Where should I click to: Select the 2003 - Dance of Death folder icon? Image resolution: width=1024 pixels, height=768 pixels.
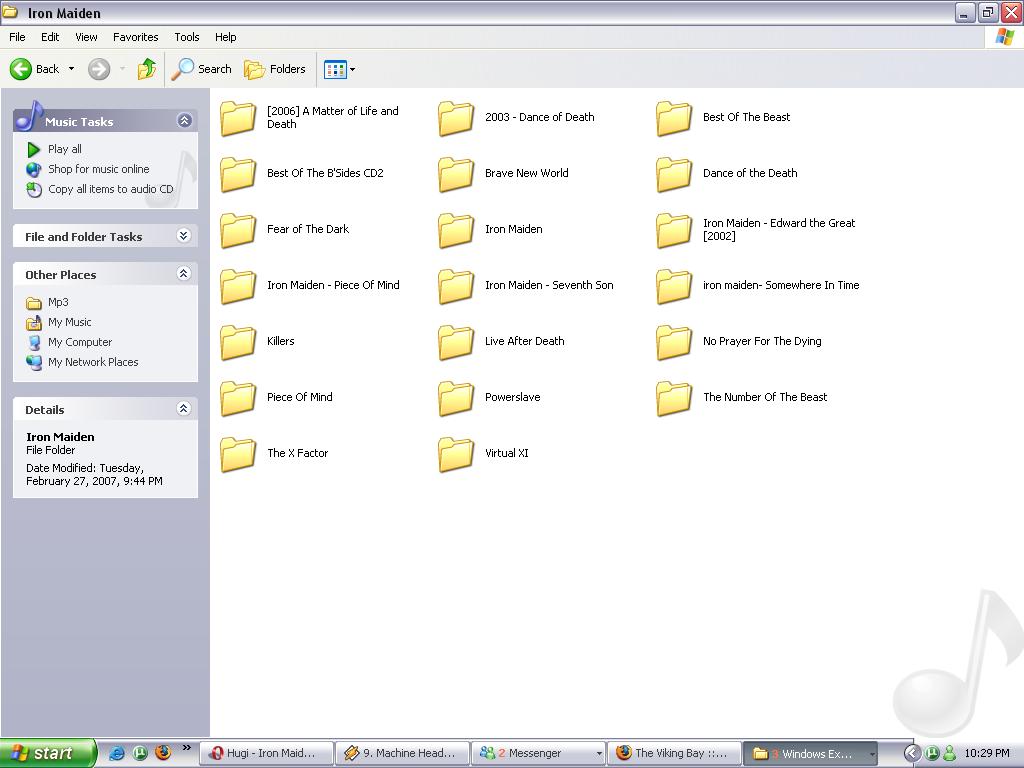click(456, 118)
